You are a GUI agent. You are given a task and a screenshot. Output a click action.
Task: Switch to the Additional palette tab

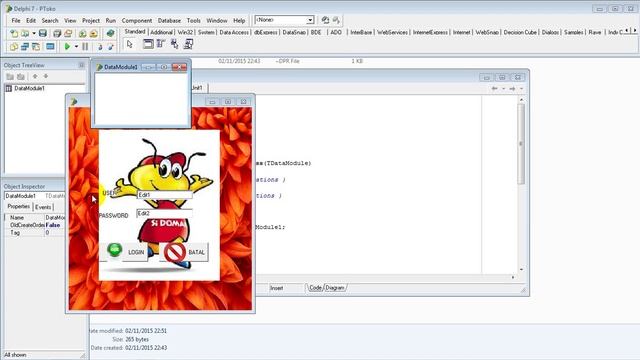(161, 32)
